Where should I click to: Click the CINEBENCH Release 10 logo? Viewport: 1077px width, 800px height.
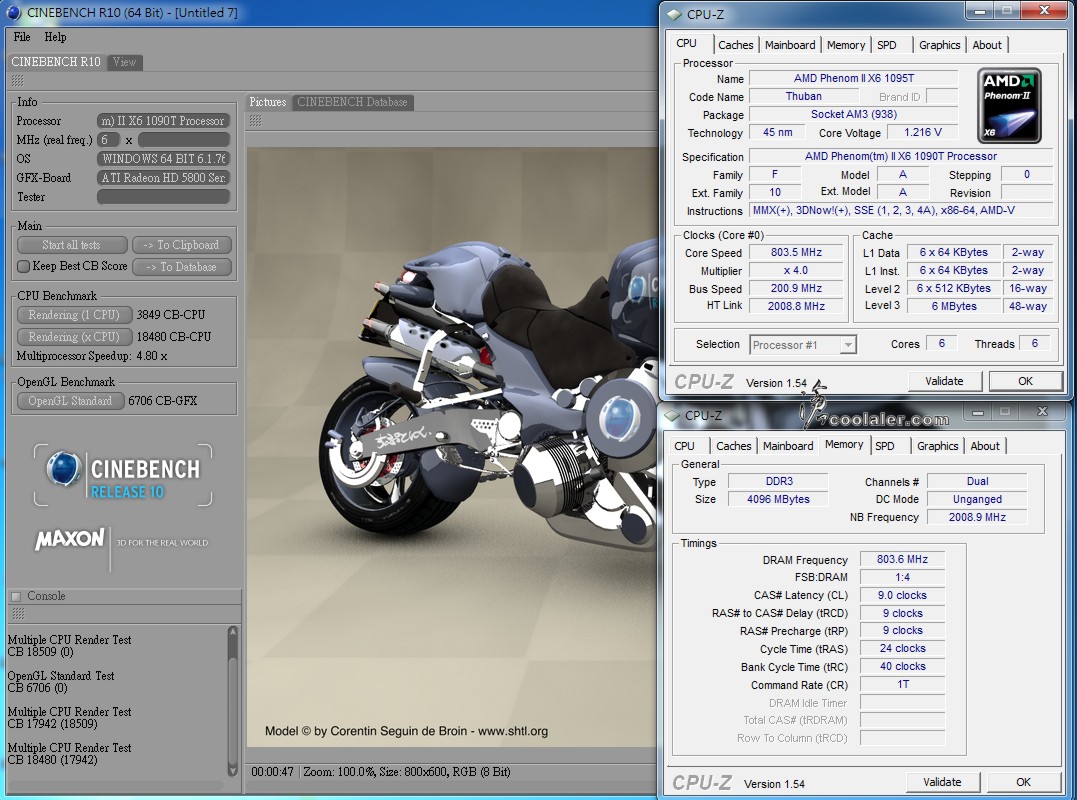coord(123,476)
